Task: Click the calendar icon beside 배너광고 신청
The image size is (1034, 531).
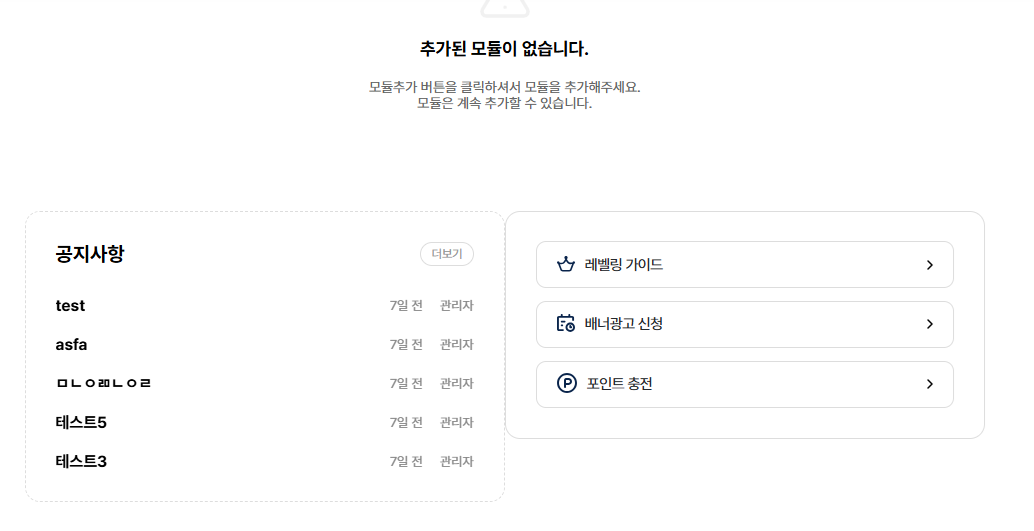Action: (x=566, y=323)
